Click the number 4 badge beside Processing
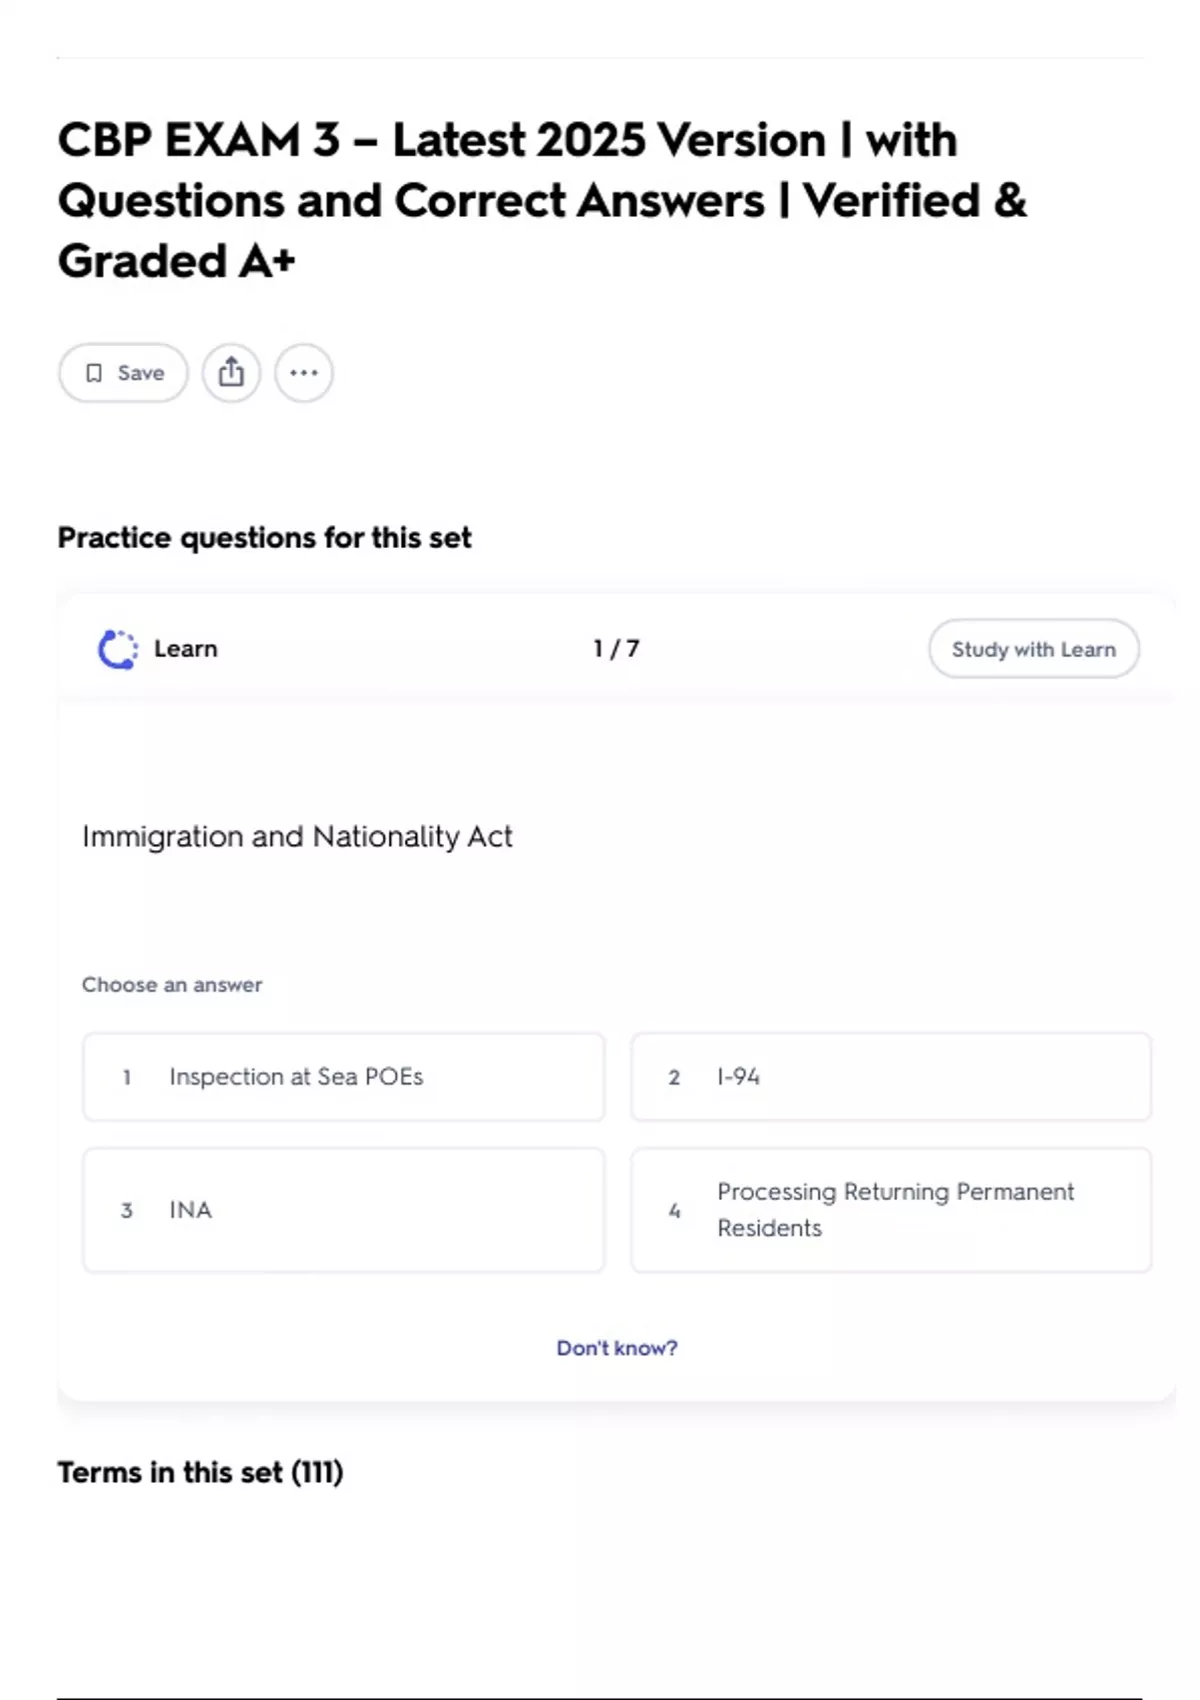The image size is (1200, 1700). pyautogui.click(x=674, y=1210)
